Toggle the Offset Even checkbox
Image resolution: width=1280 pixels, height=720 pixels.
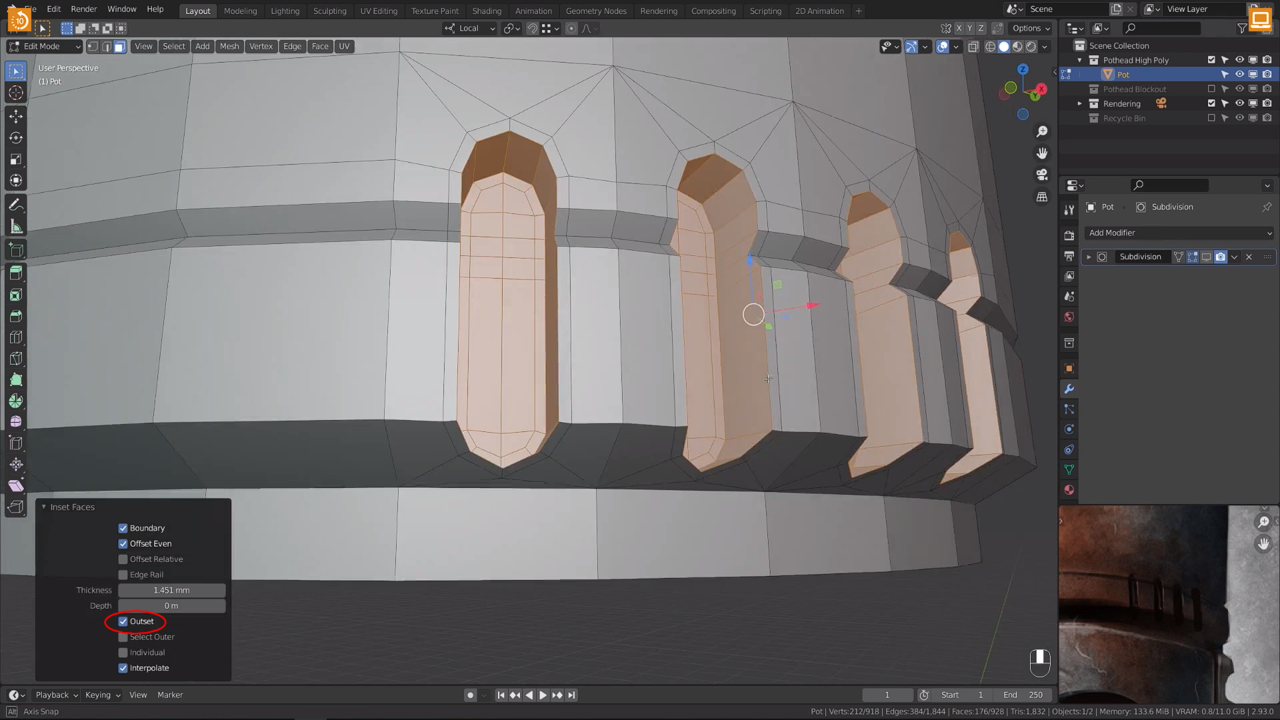click(x=123, y=543)
